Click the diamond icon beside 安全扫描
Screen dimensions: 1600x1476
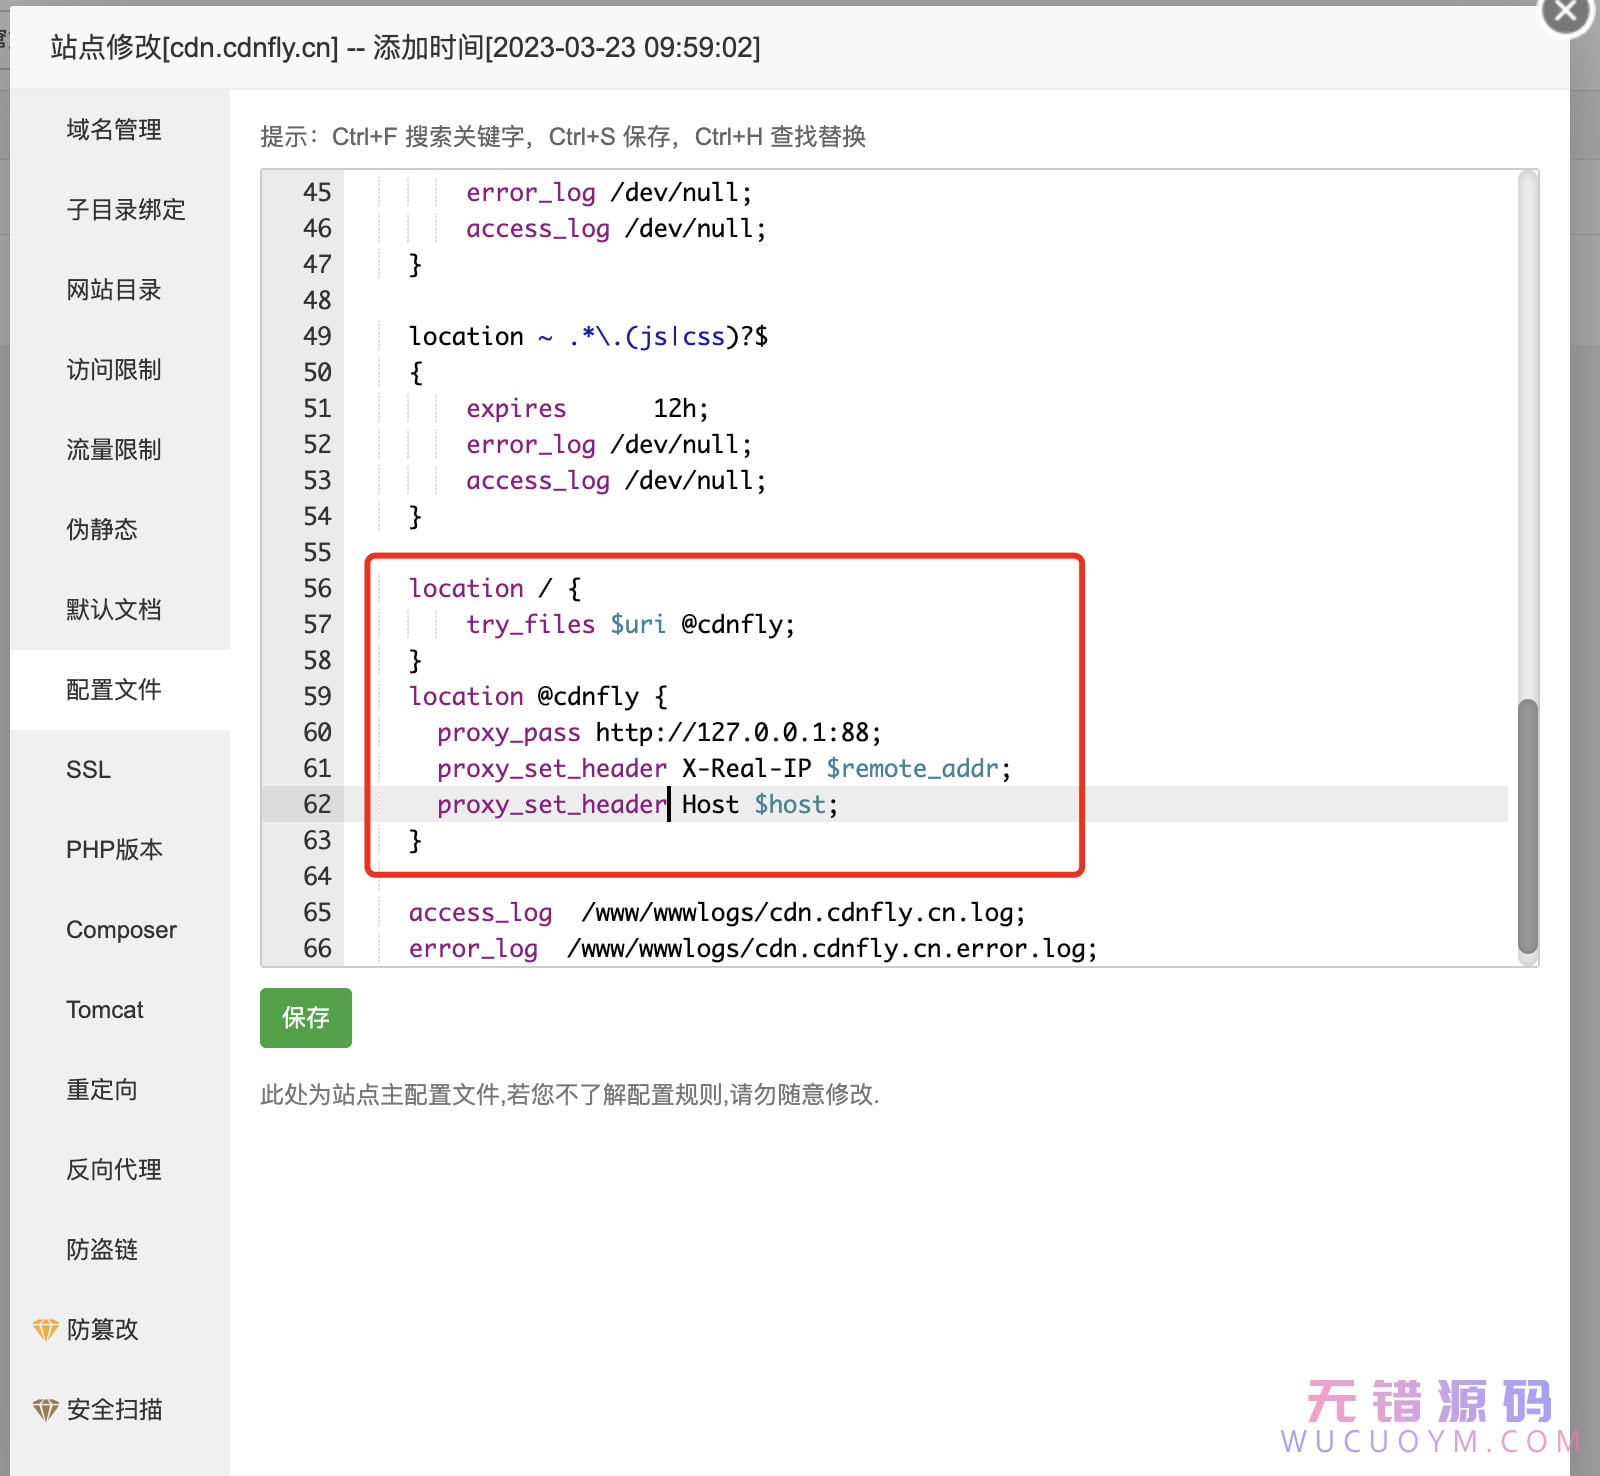pos(46,1409)
